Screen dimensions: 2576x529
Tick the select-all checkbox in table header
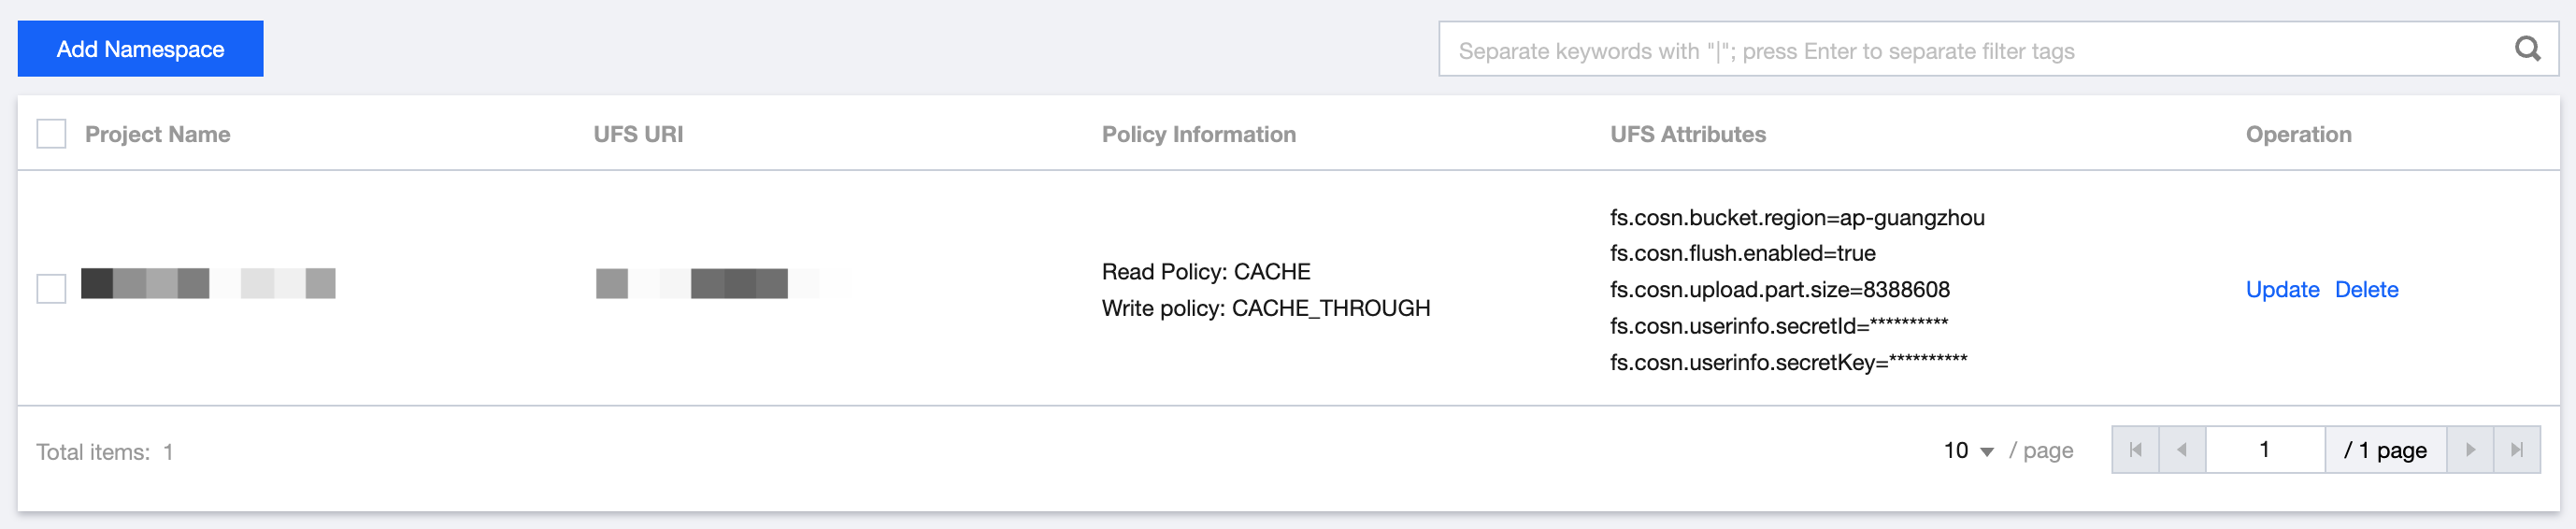51,134
